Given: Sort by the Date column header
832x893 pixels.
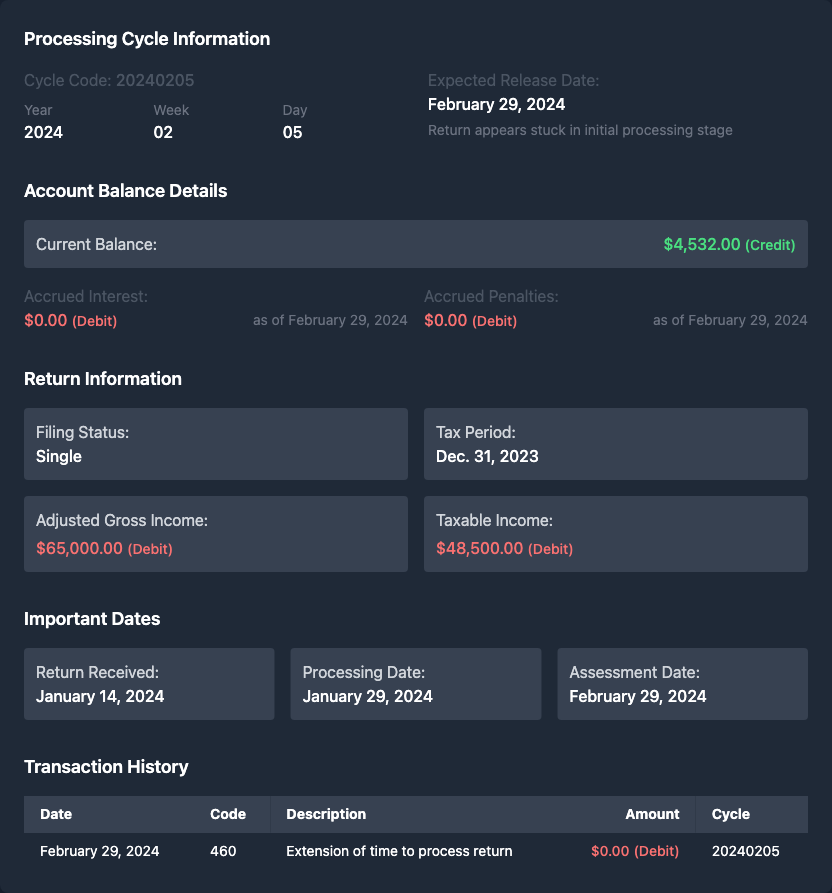Looking at the screenshot, I should pos(56,814).
